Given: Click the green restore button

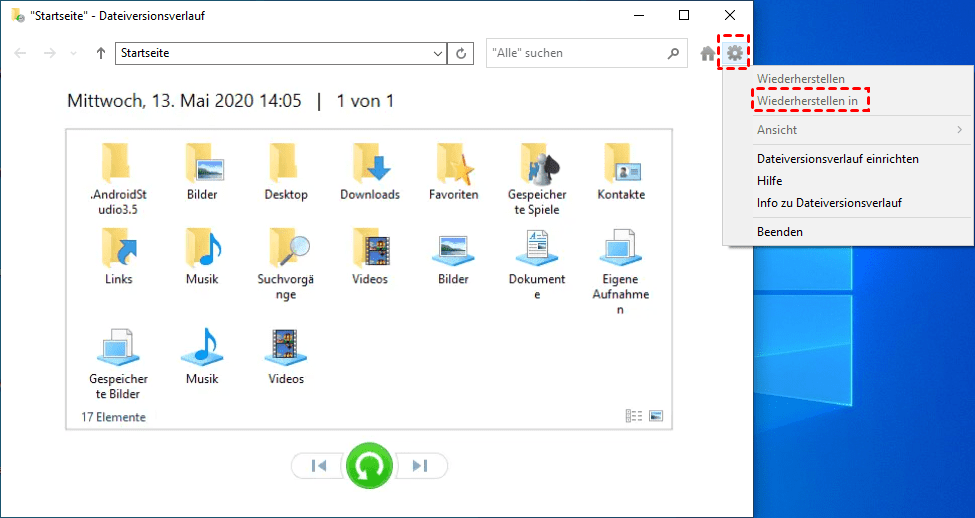Looking at the screenshot, I should pyautogui.click(x=369, y=466).
